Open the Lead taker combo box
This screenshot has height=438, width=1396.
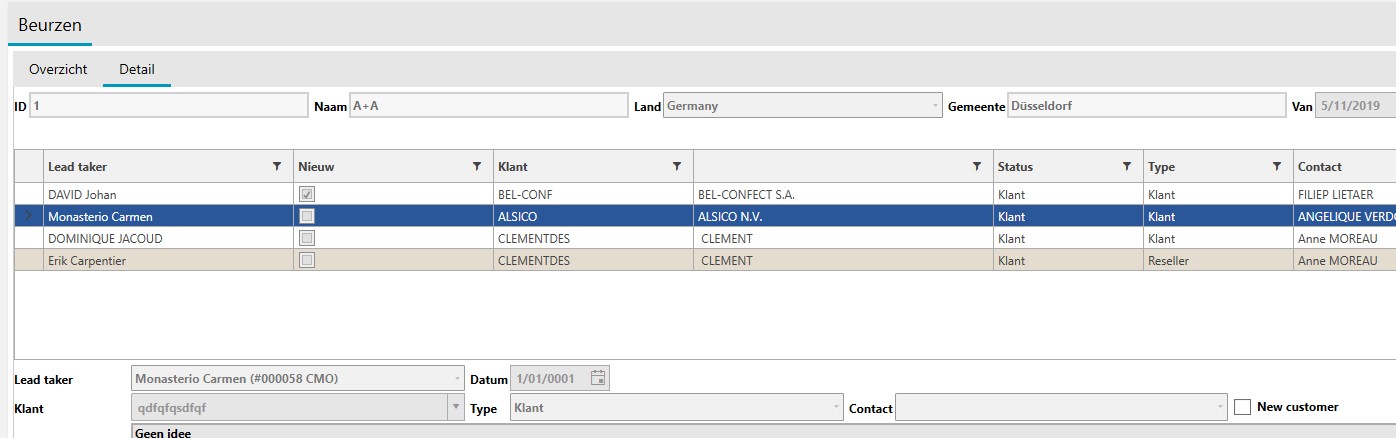(458, 379)
